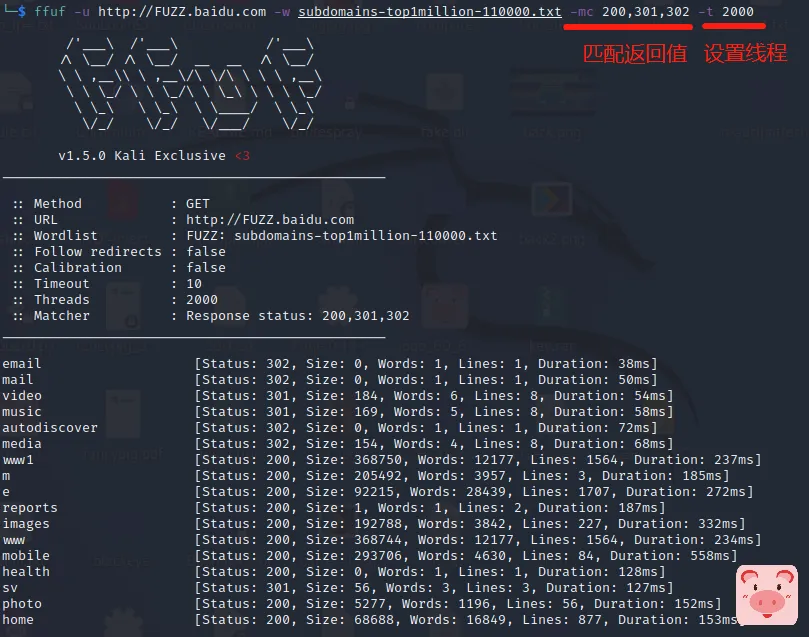Click the ffuf command name in prompt
Viewport: 809px width, 637px height.
pos(50,11)
